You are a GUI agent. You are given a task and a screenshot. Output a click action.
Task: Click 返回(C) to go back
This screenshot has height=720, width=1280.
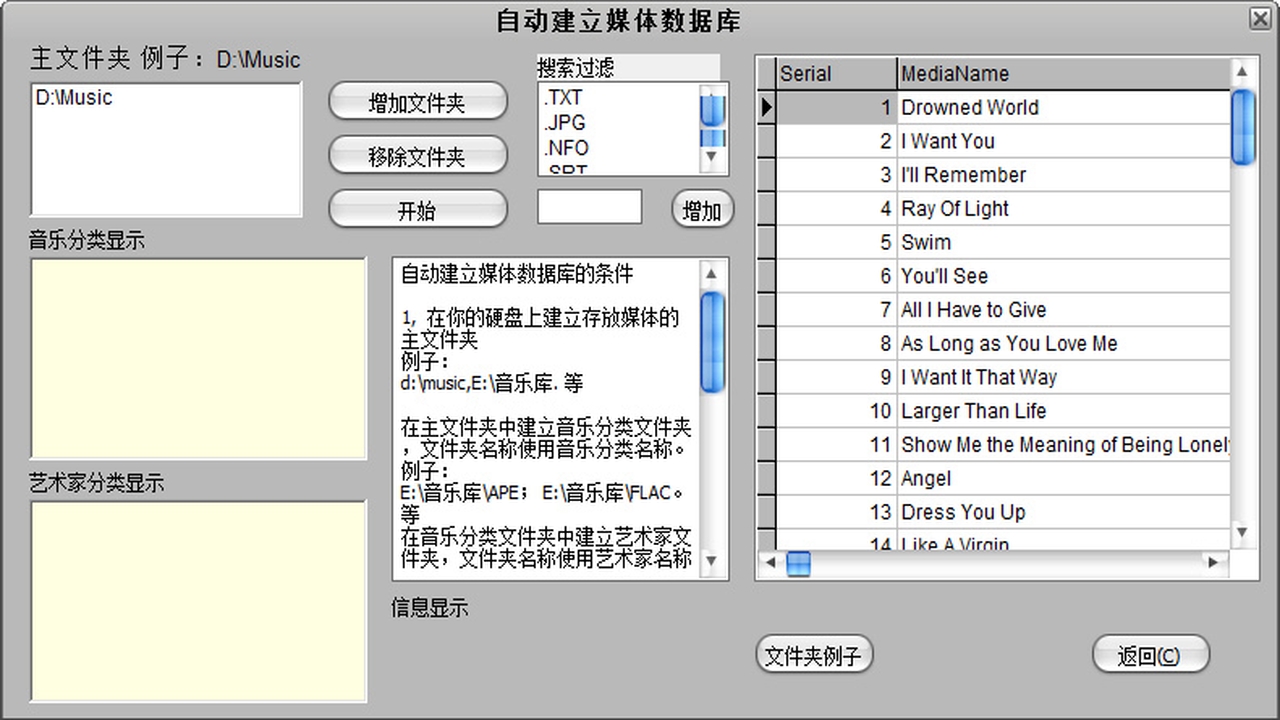(x=1150, y=655)
